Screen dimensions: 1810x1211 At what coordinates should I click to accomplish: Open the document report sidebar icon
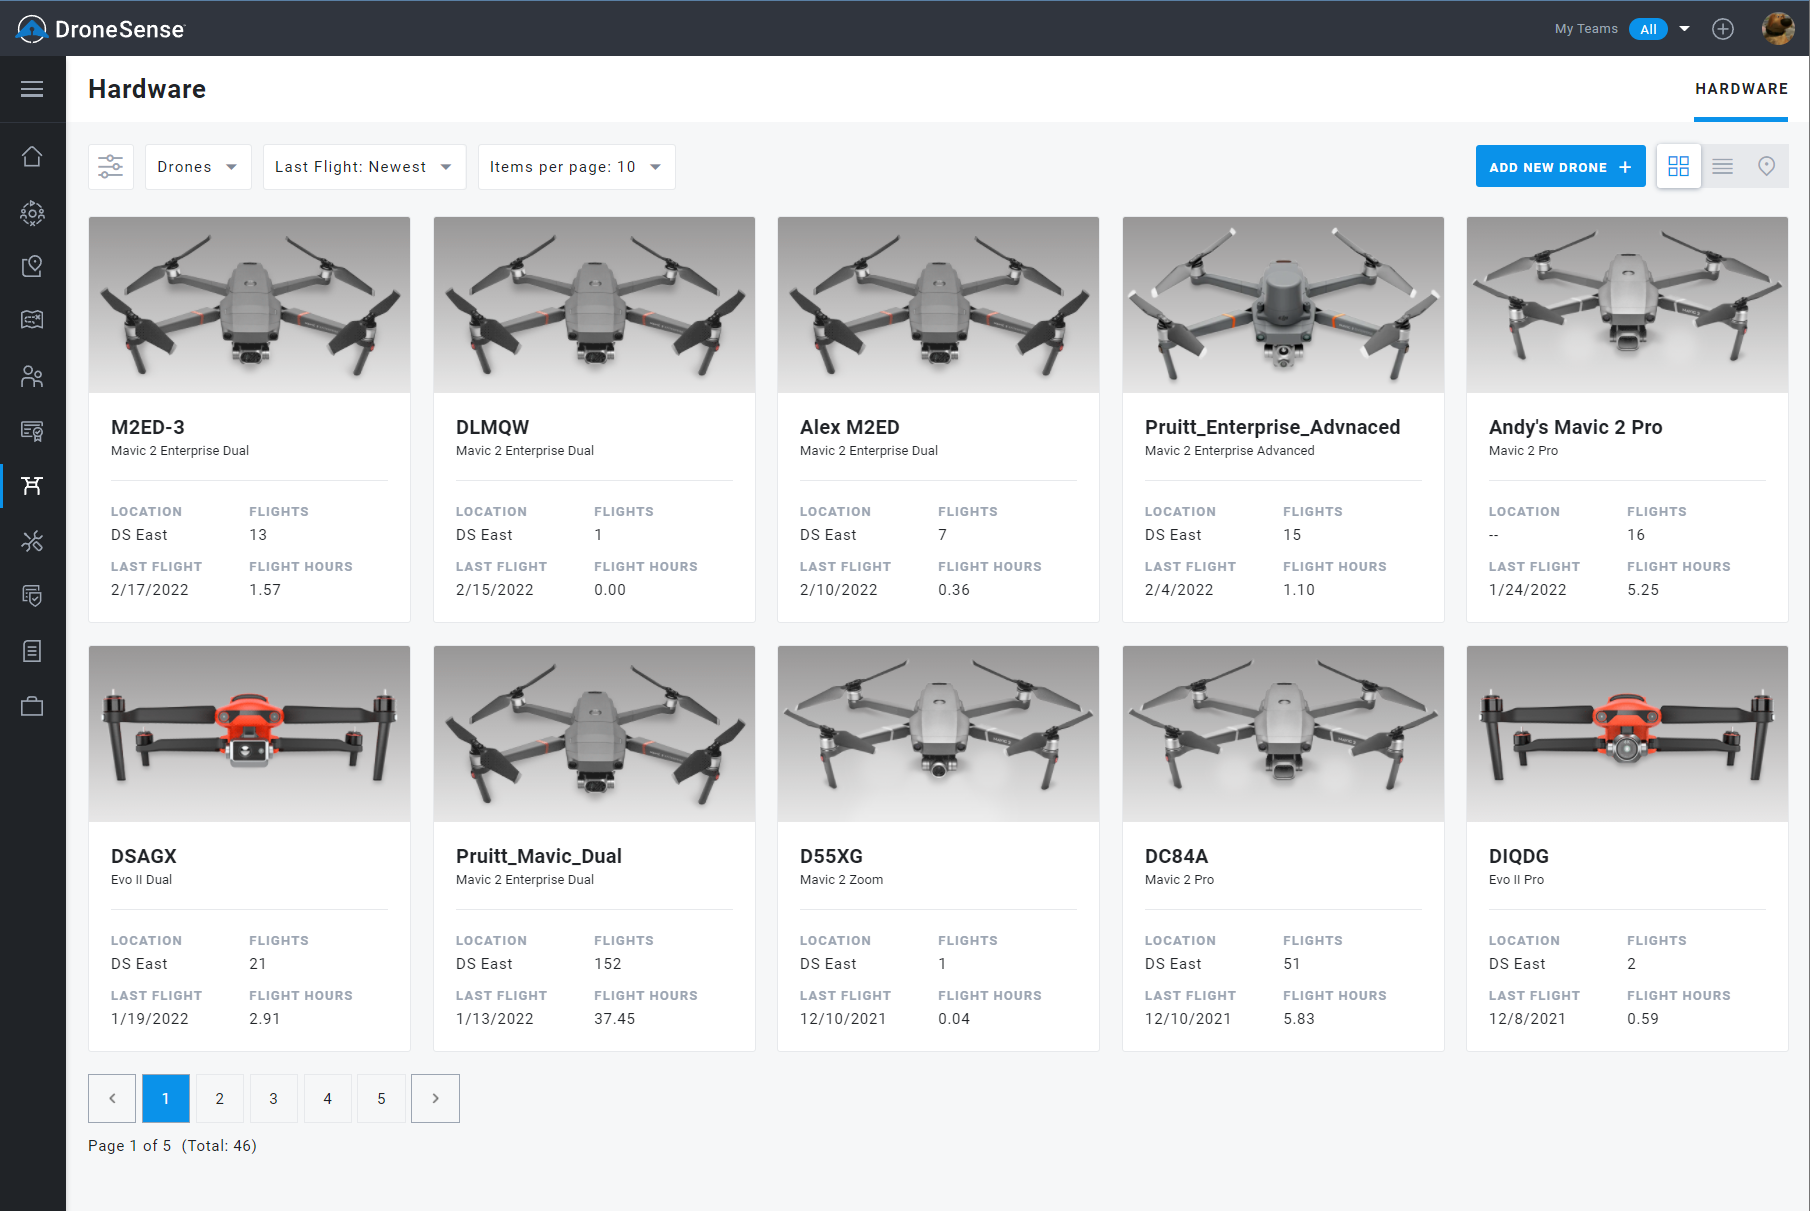(32, 651)
